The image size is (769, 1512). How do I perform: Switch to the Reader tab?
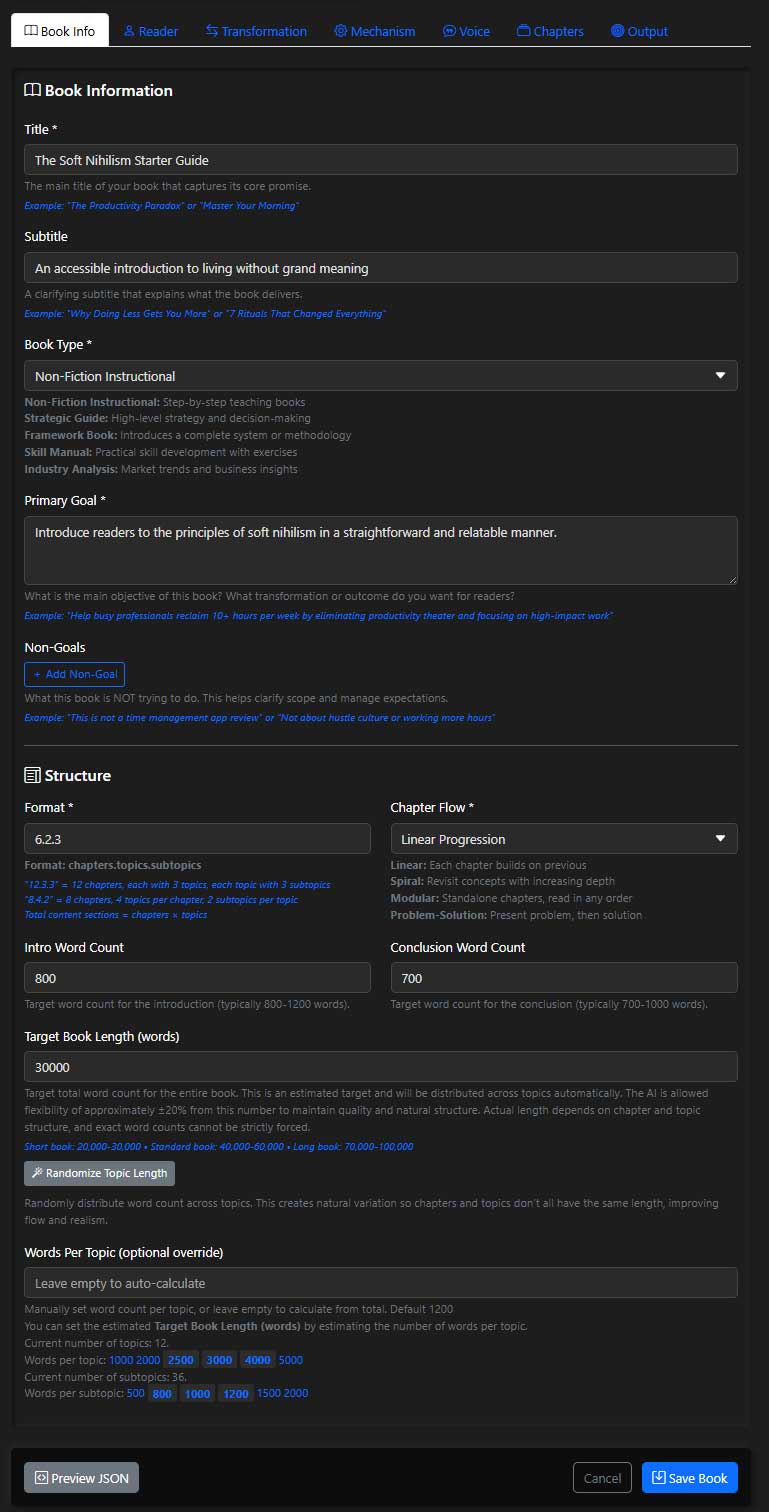coord(151,31)
